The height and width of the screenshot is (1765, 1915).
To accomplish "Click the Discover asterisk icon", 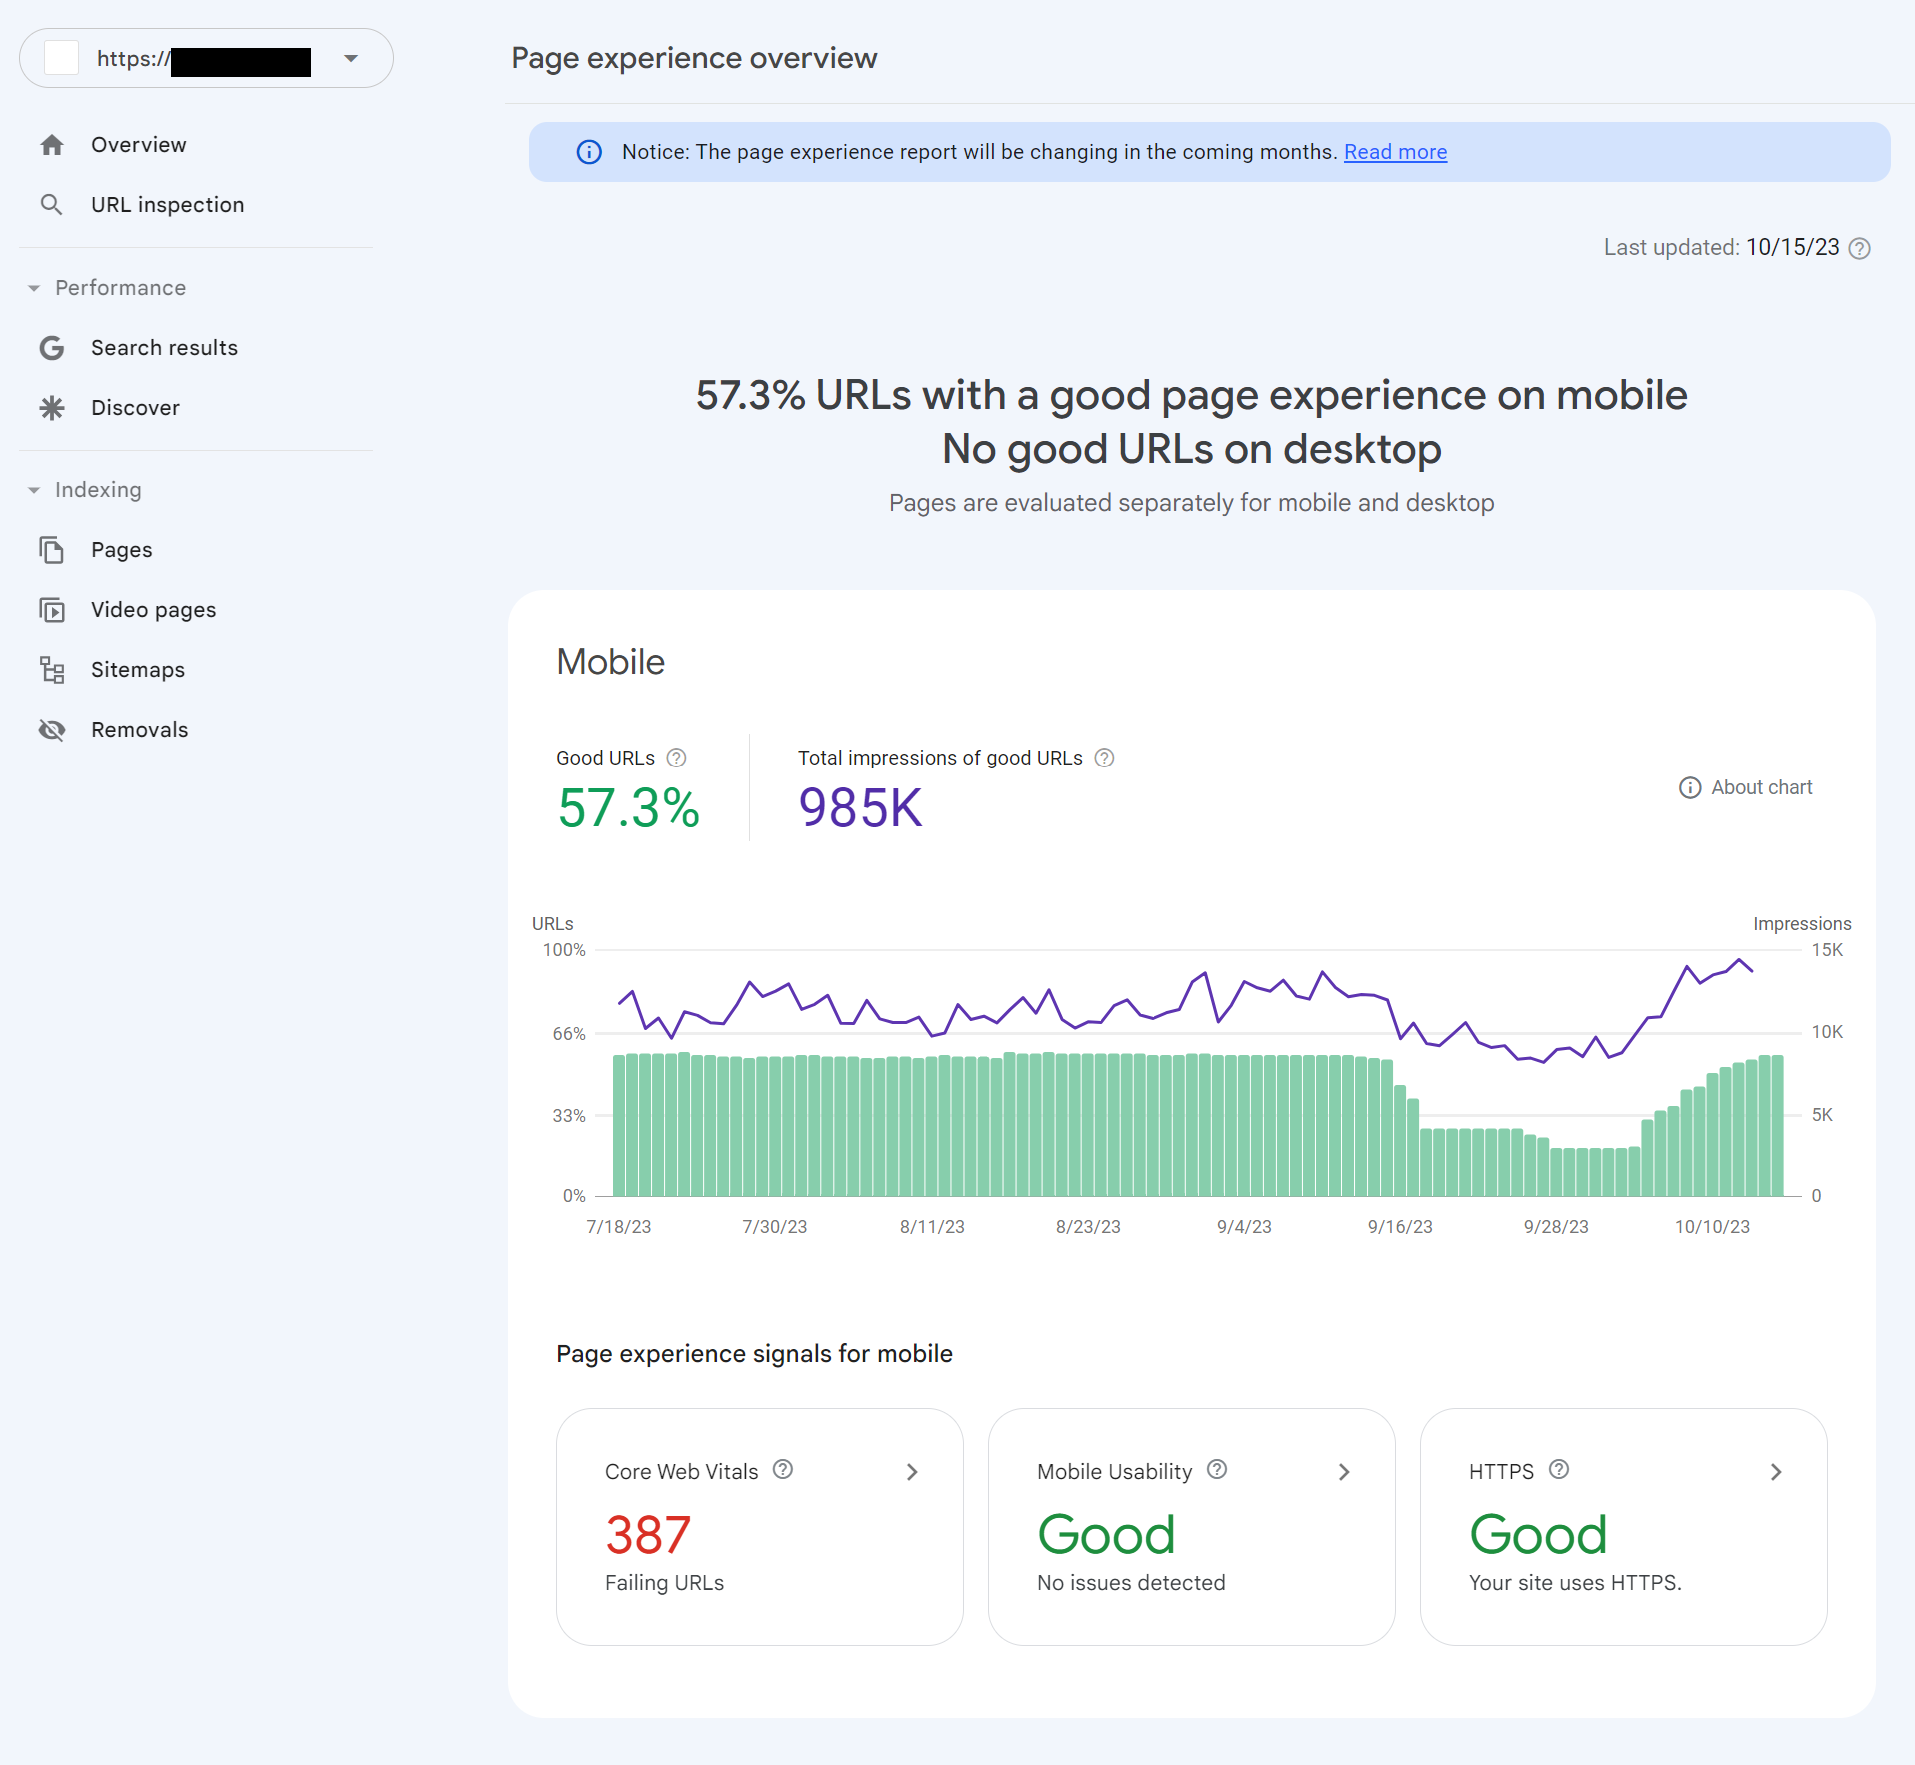I will (52, 408).
